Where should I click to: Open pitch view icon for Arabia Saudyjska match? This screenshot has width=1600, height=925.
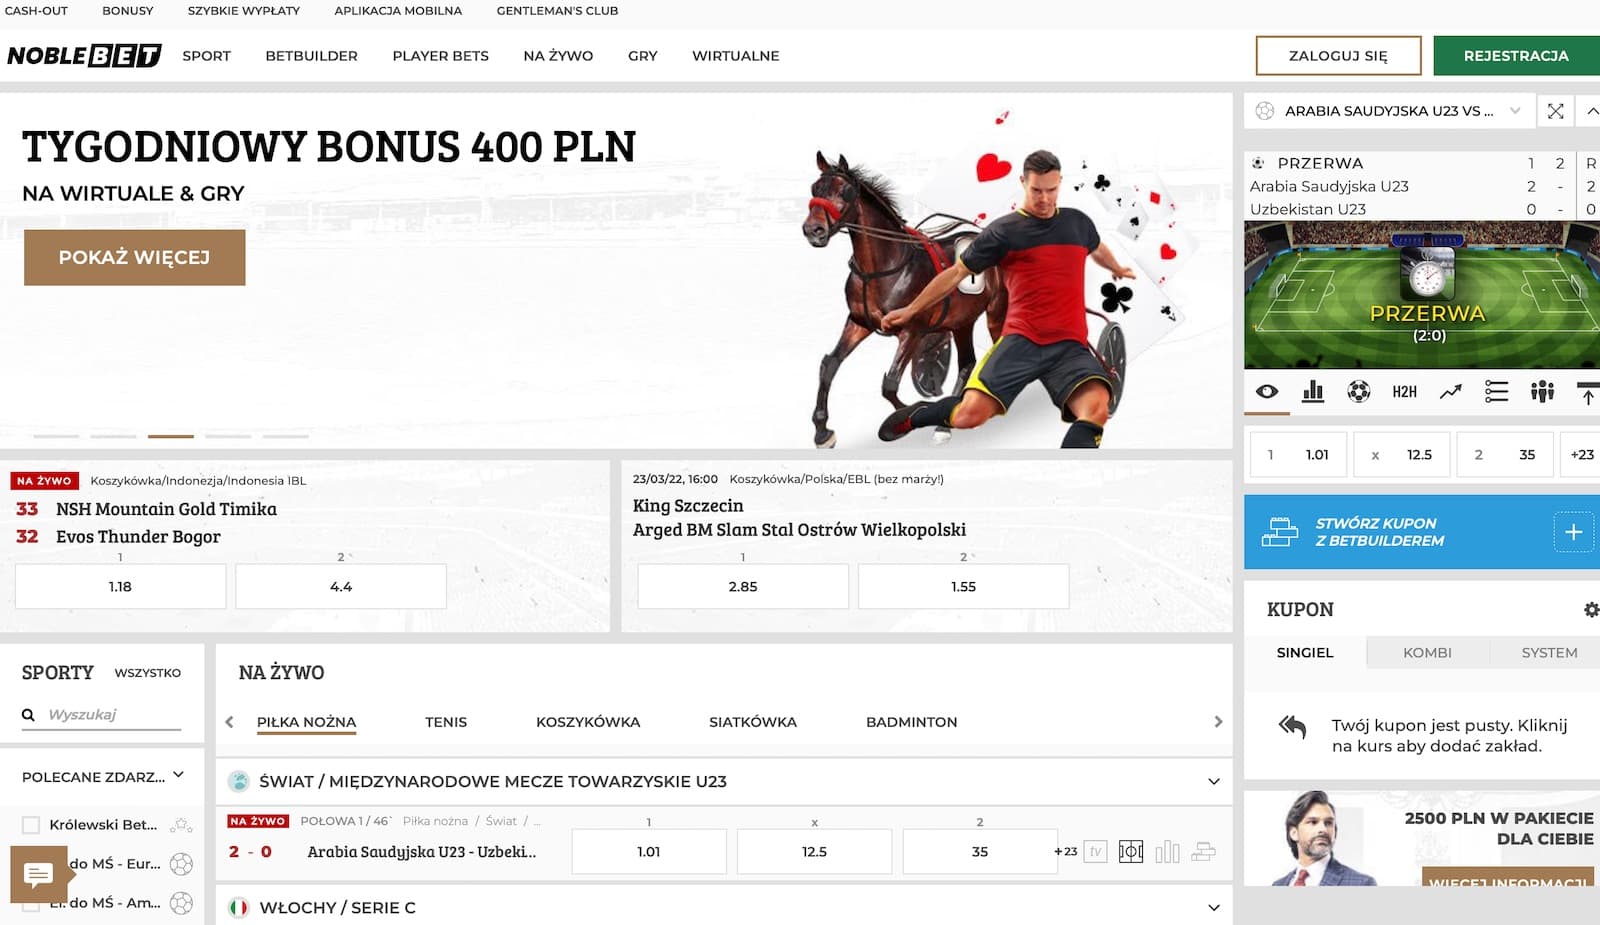coord(1130,852)
